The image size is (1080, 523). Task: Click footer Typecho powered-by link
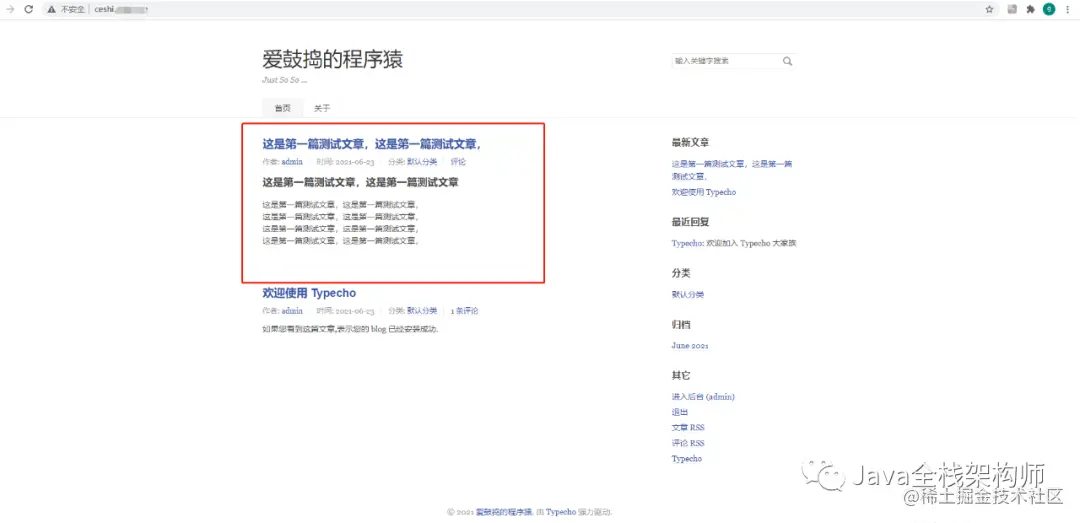click(x=561, y=513)
